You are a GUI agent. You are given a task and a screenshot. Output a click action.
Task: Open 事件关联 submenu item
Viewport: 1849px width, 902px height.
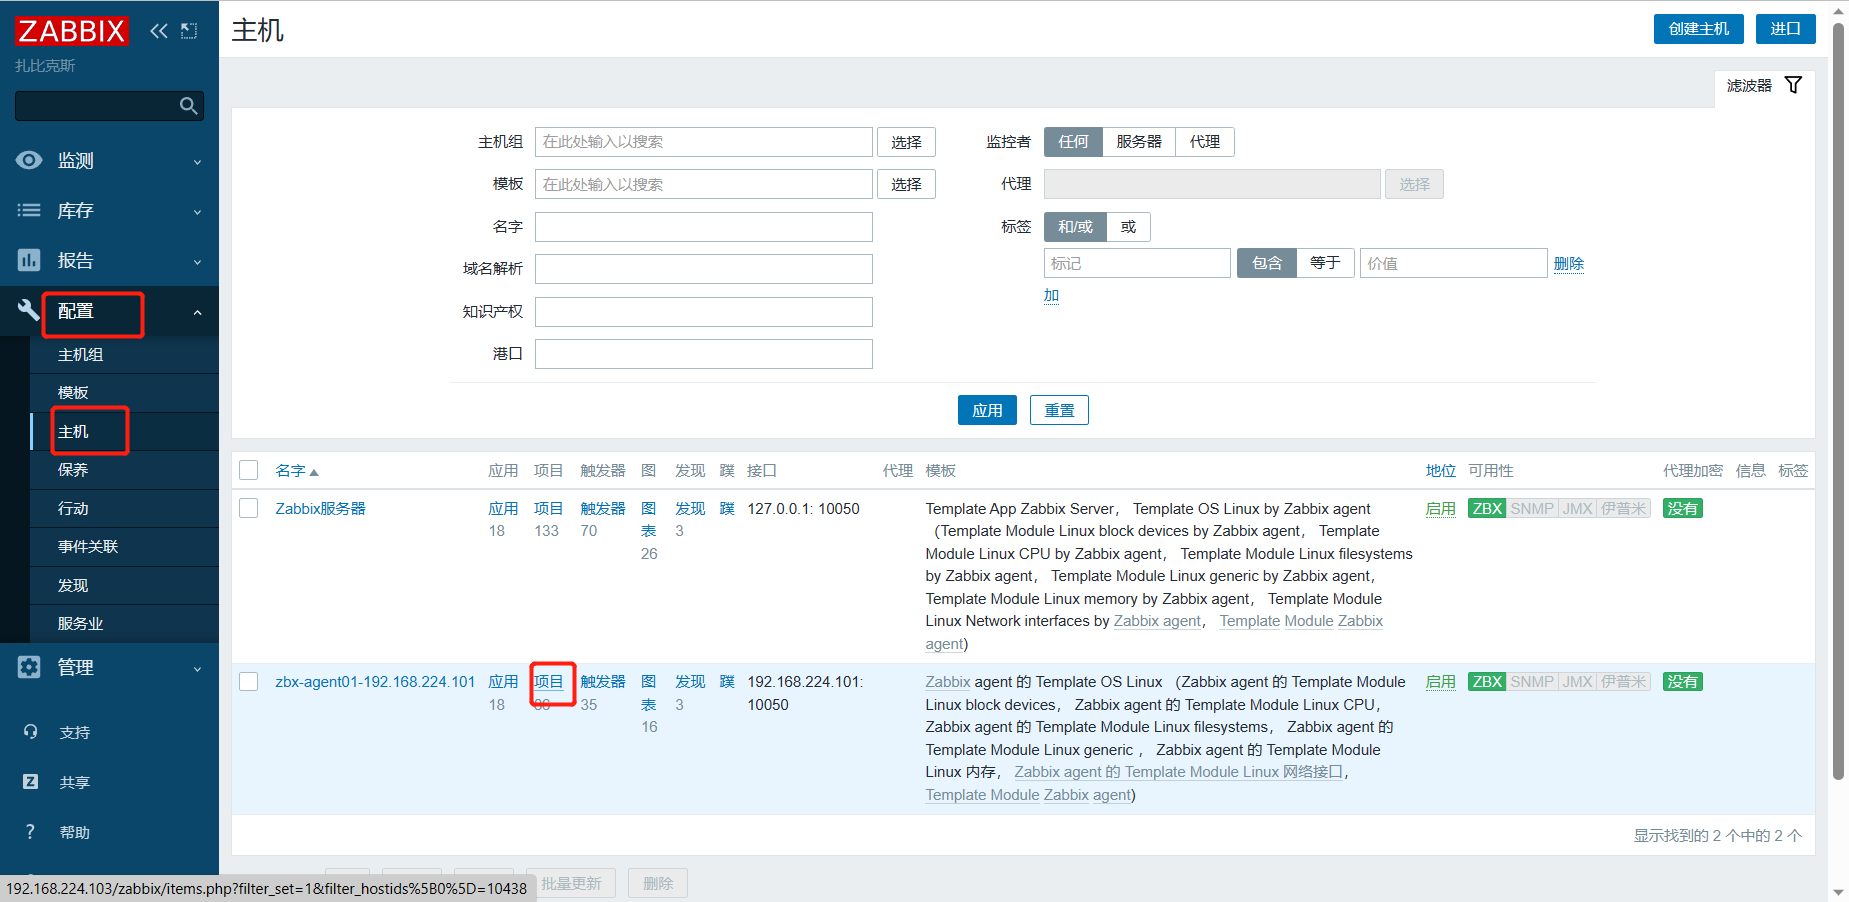[124, 547]
